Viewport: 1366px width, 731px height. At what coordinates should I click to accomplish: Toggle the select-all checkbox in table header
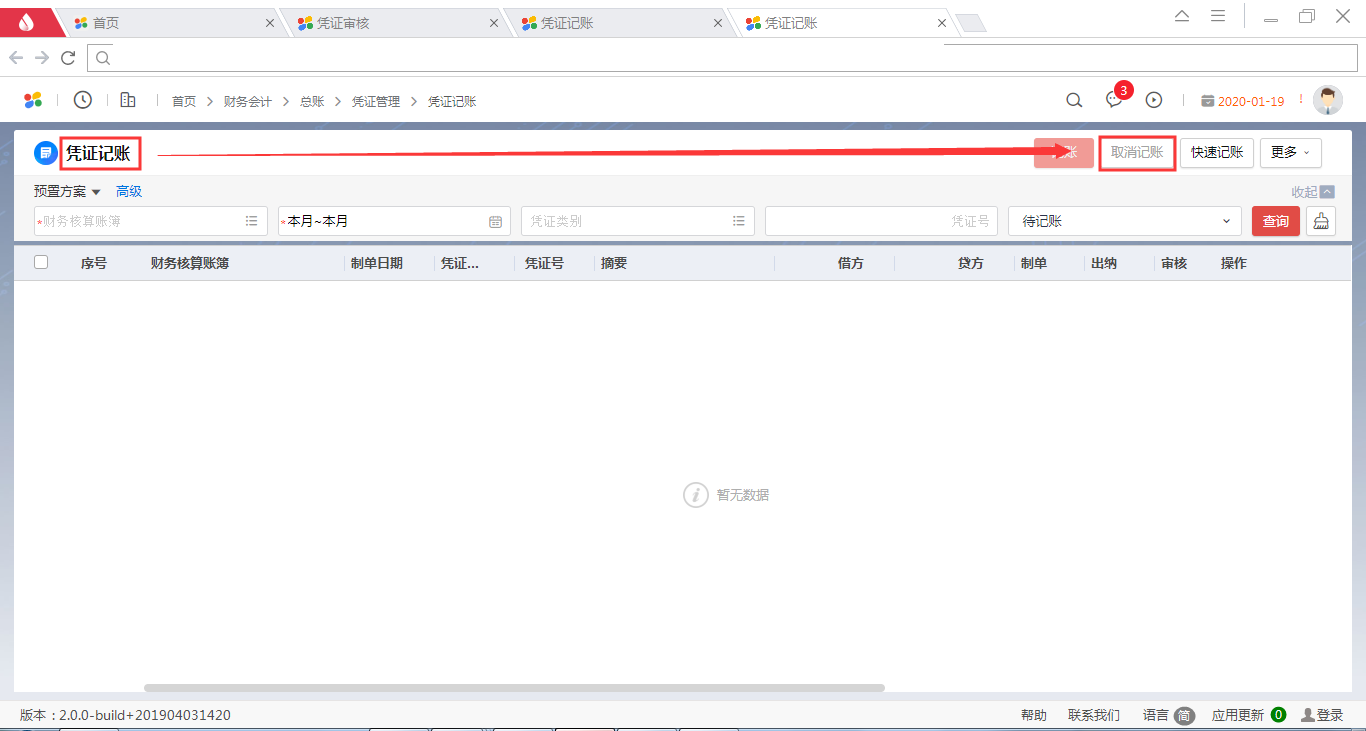click(x=41, y=262)
